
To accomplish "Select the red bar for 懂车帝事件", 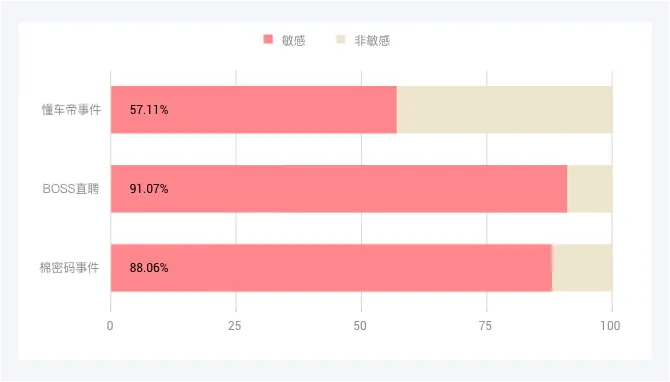I will click(254, 110).
